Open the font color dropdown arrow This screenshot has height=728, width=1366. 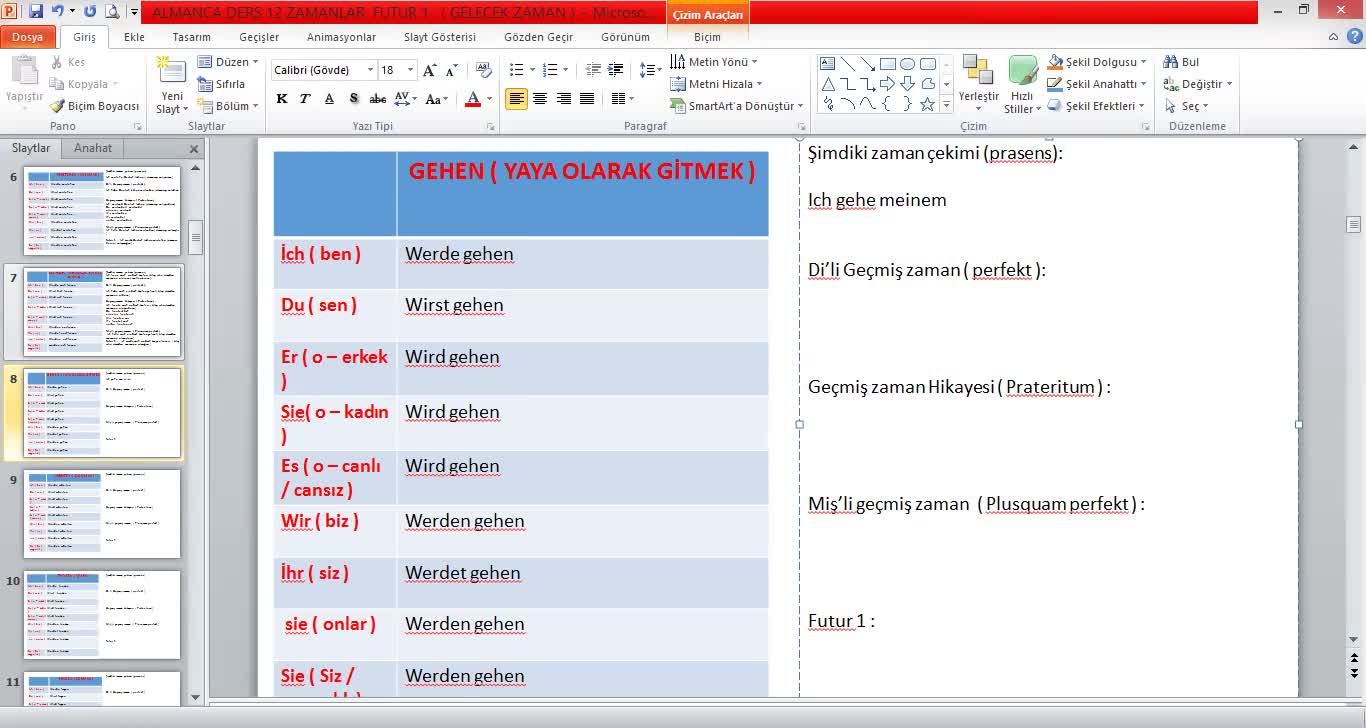(488, 99)
